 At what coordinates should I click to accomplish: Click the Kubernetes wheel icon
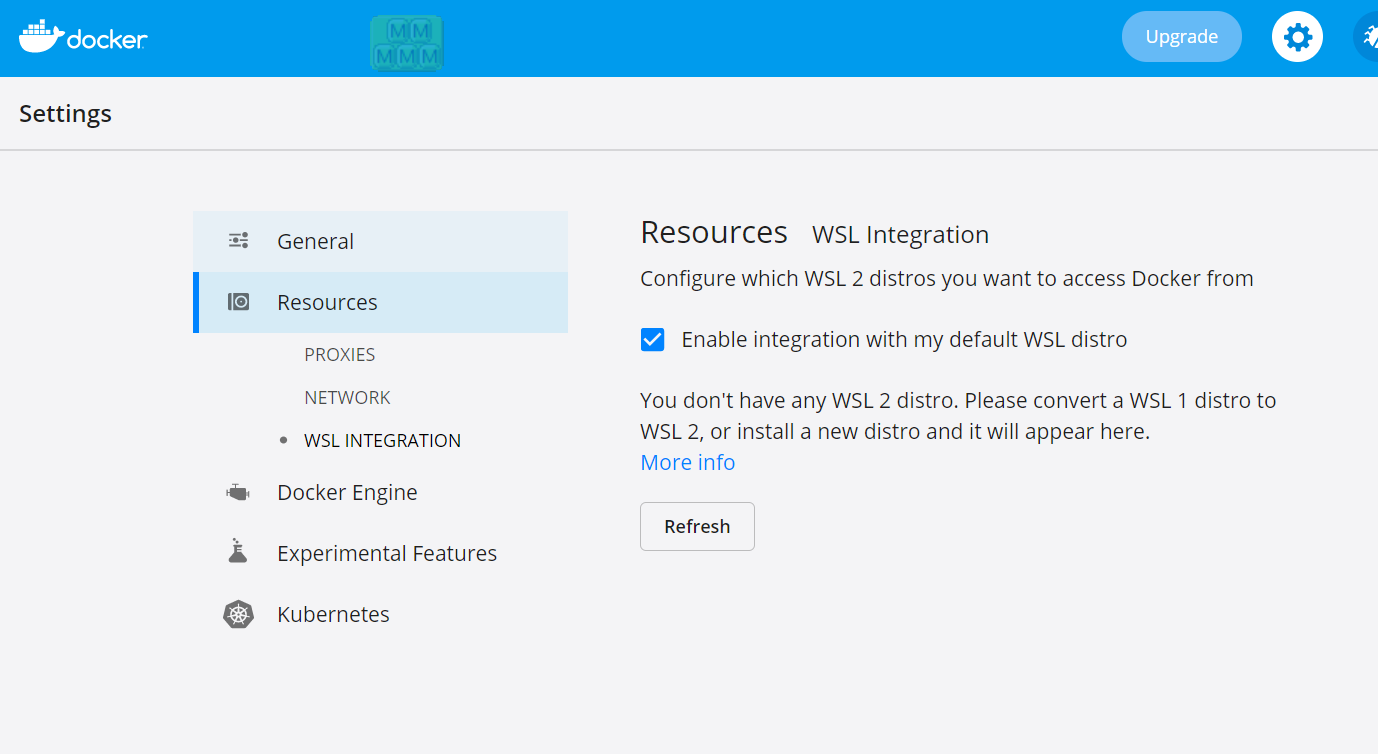click(237, 614)
